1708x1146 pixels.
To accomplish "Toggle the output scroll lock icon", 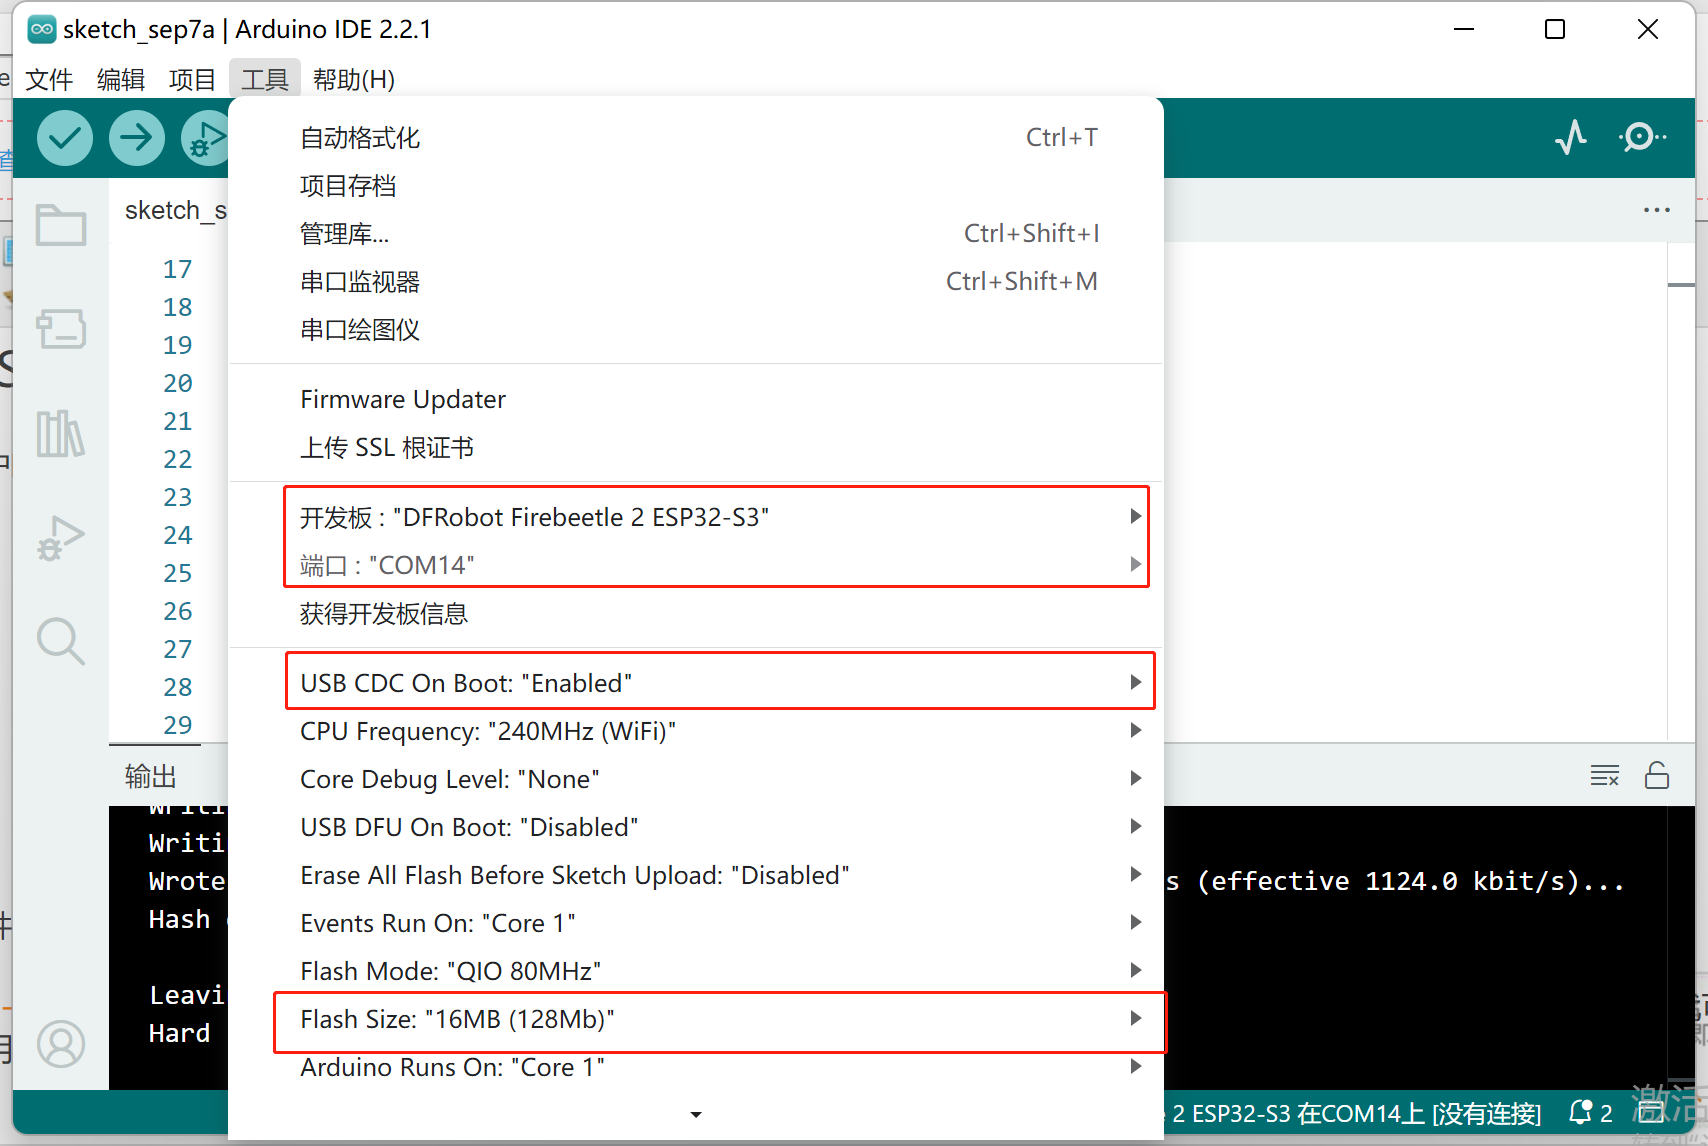I will click(x=1657, y=775).
